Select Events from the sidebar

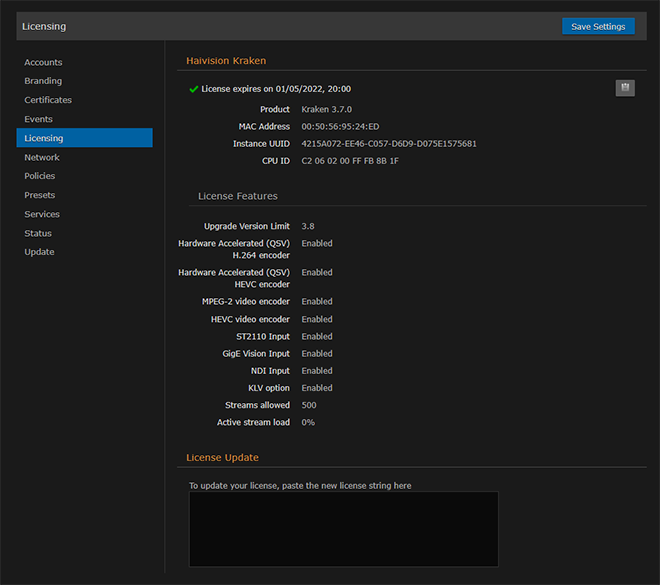[39, 119]
